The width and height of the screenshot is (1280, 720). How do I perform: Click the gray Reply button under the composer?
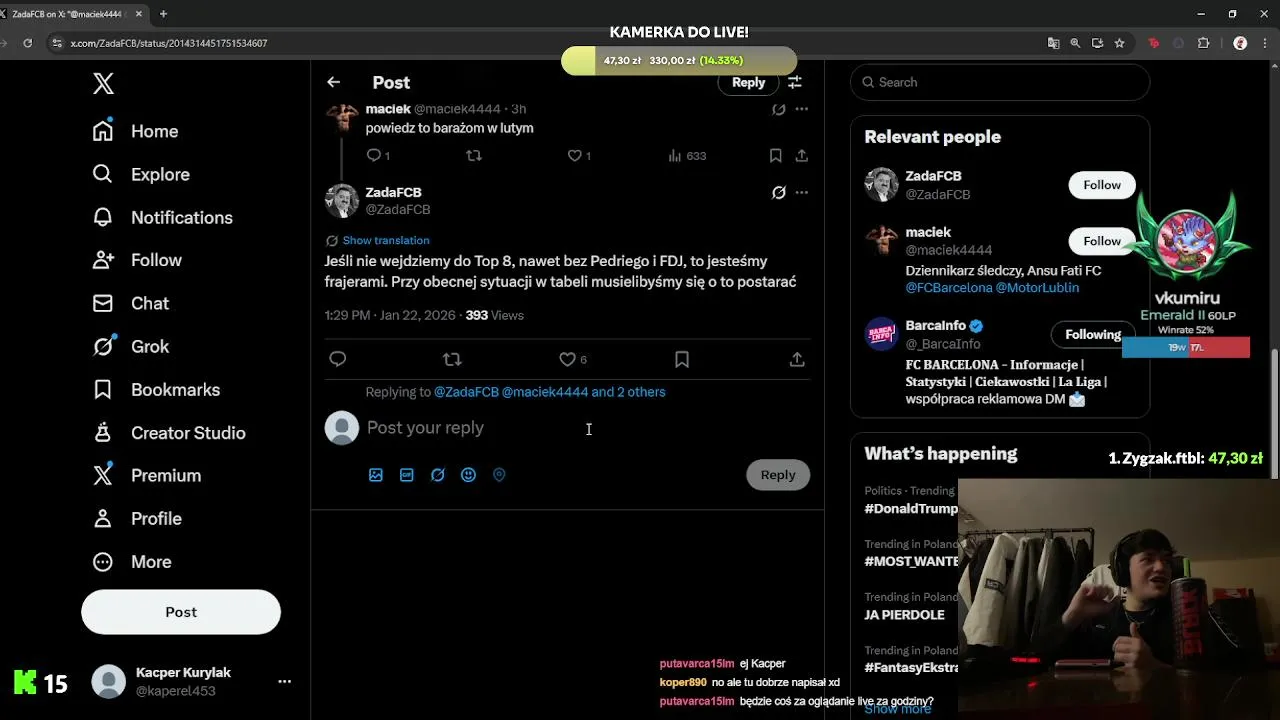(x=778, y=475)
